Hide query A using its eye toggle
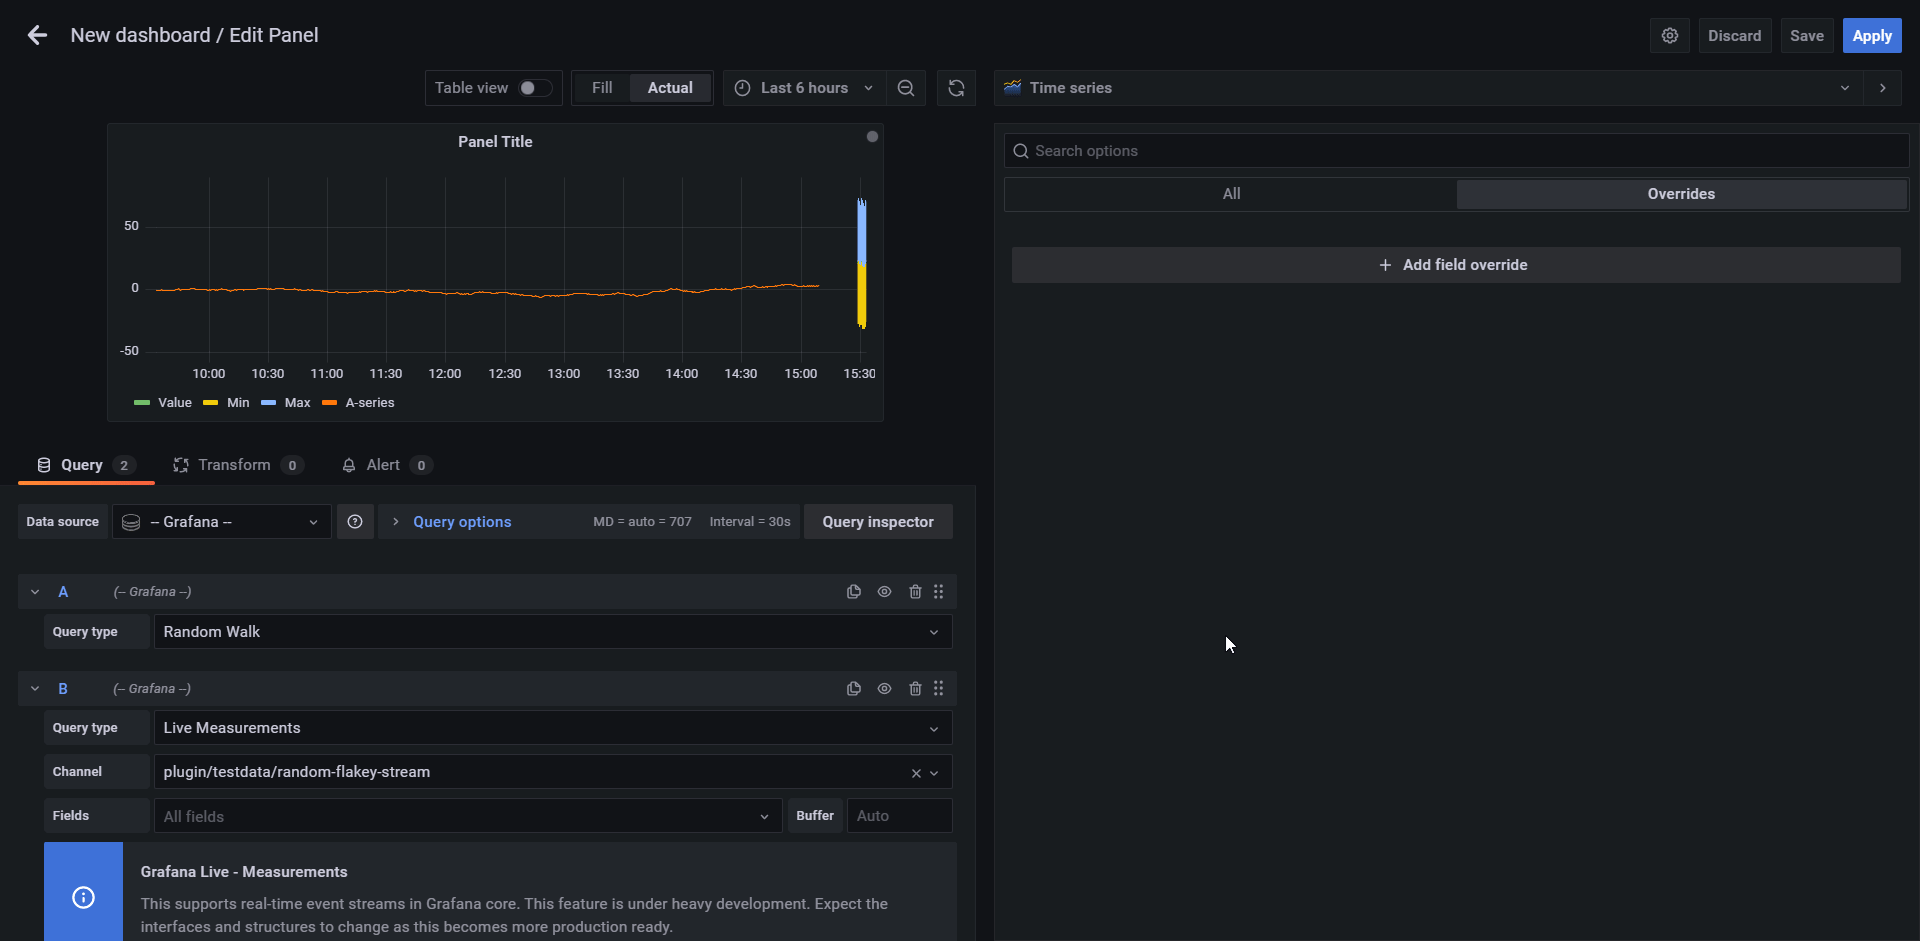Screen dimensions: 1920x941 coord(885,591)
